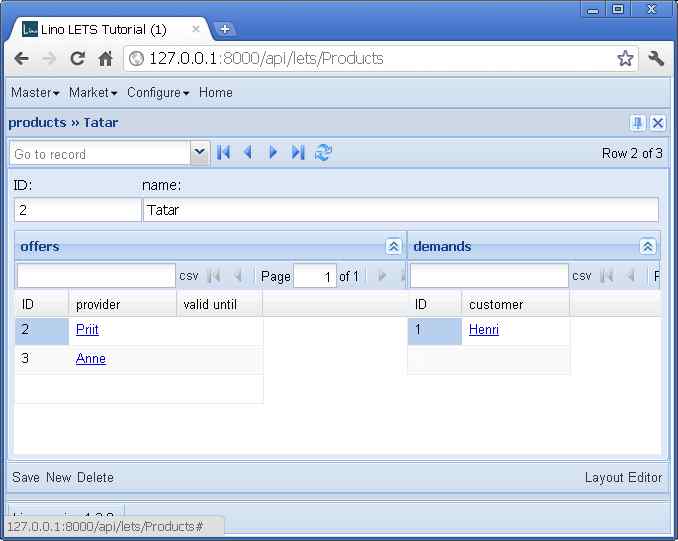Sort offers by valid until column
Screen dimensions: 678x541
219,304
